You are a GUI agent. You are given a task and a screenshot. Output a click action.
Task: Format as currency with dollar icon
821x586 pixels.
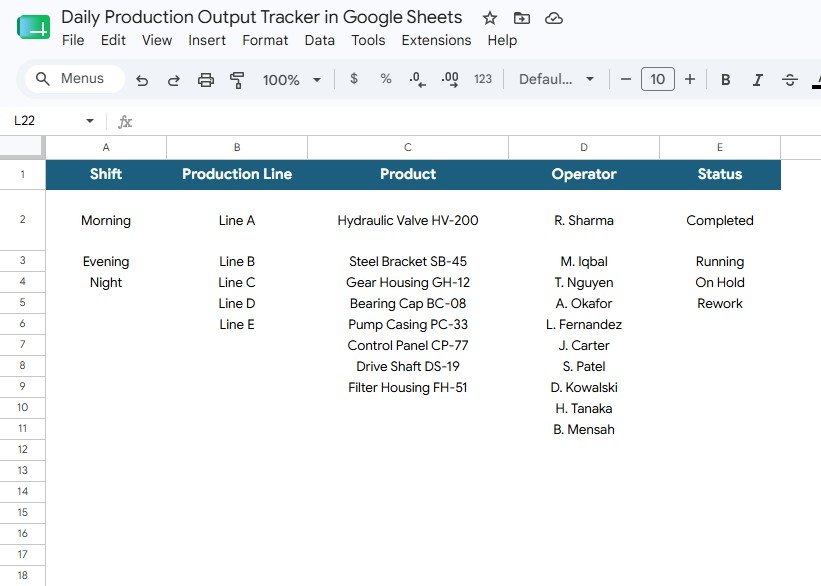354,79
